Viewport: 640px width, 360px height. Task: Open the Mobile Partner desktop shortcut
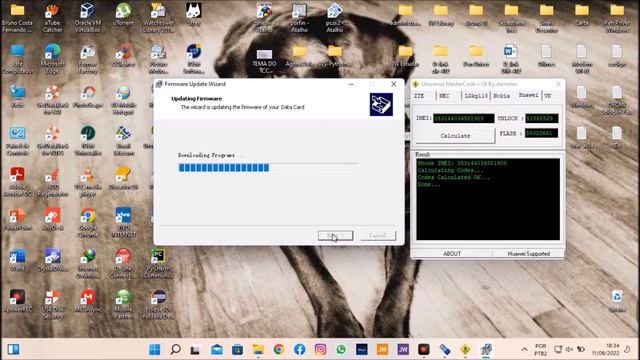tap(123, 304)
